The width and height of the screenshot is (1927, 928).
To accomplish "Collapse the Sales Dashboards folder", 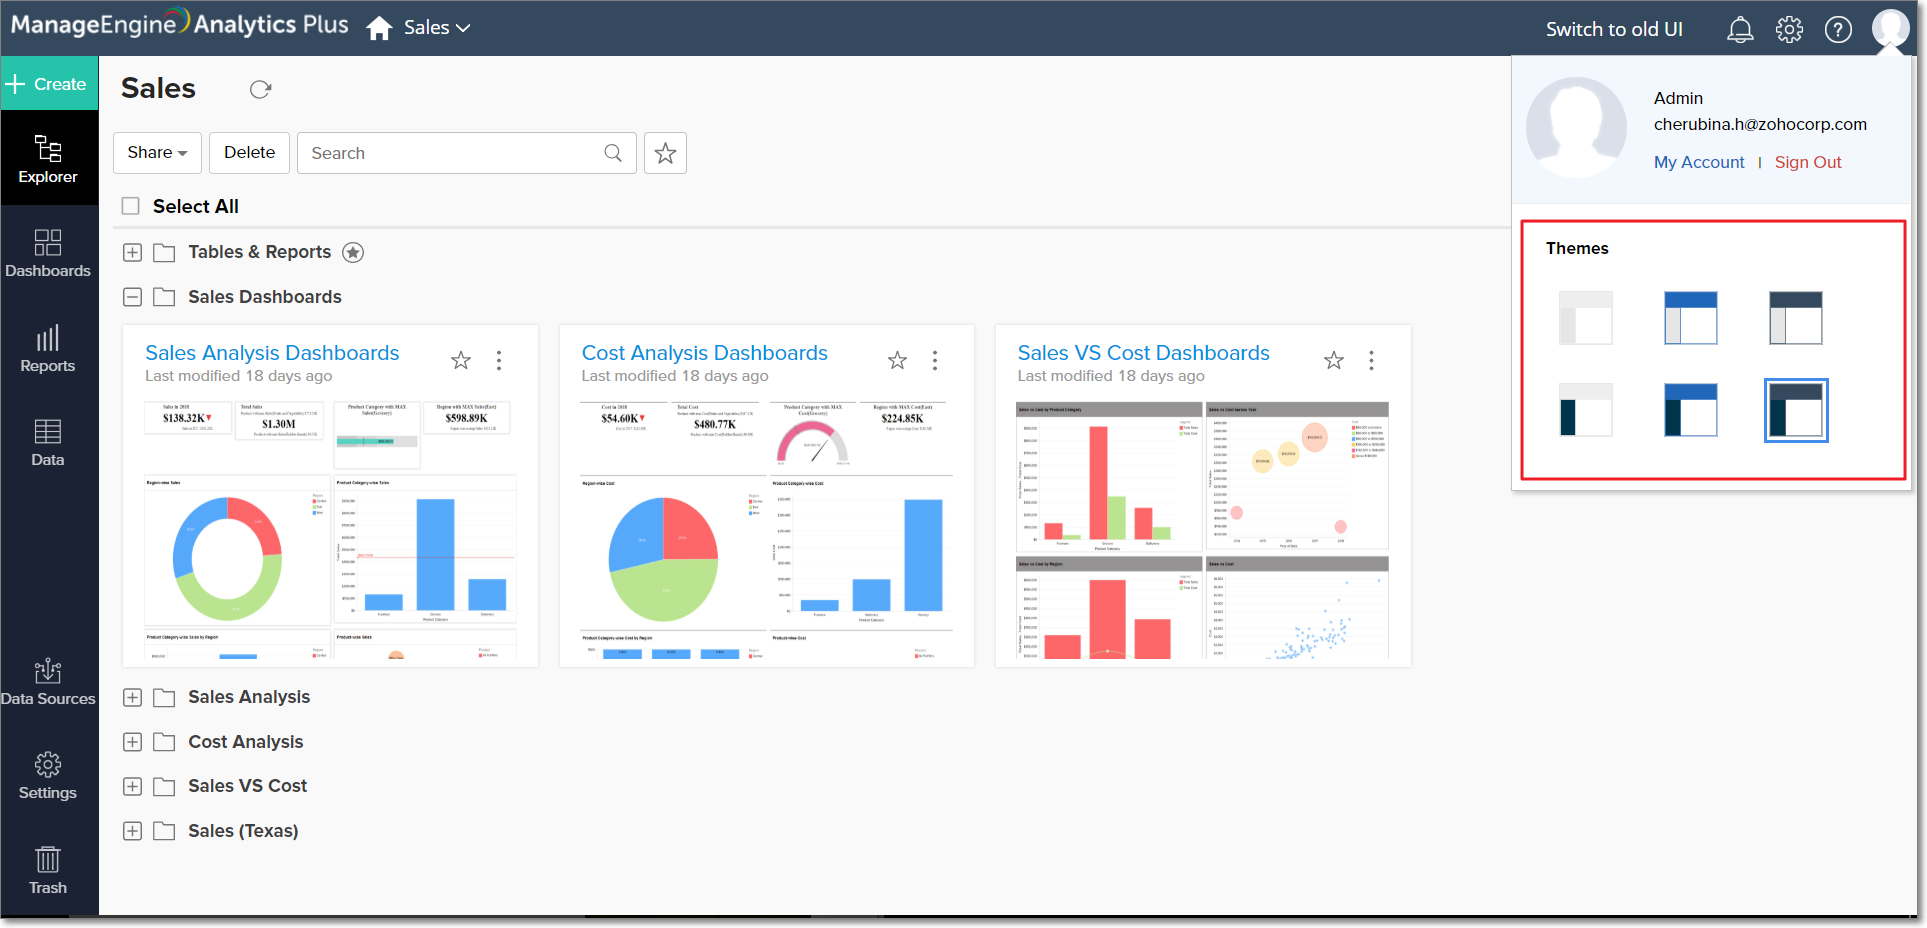I will 132,297.
